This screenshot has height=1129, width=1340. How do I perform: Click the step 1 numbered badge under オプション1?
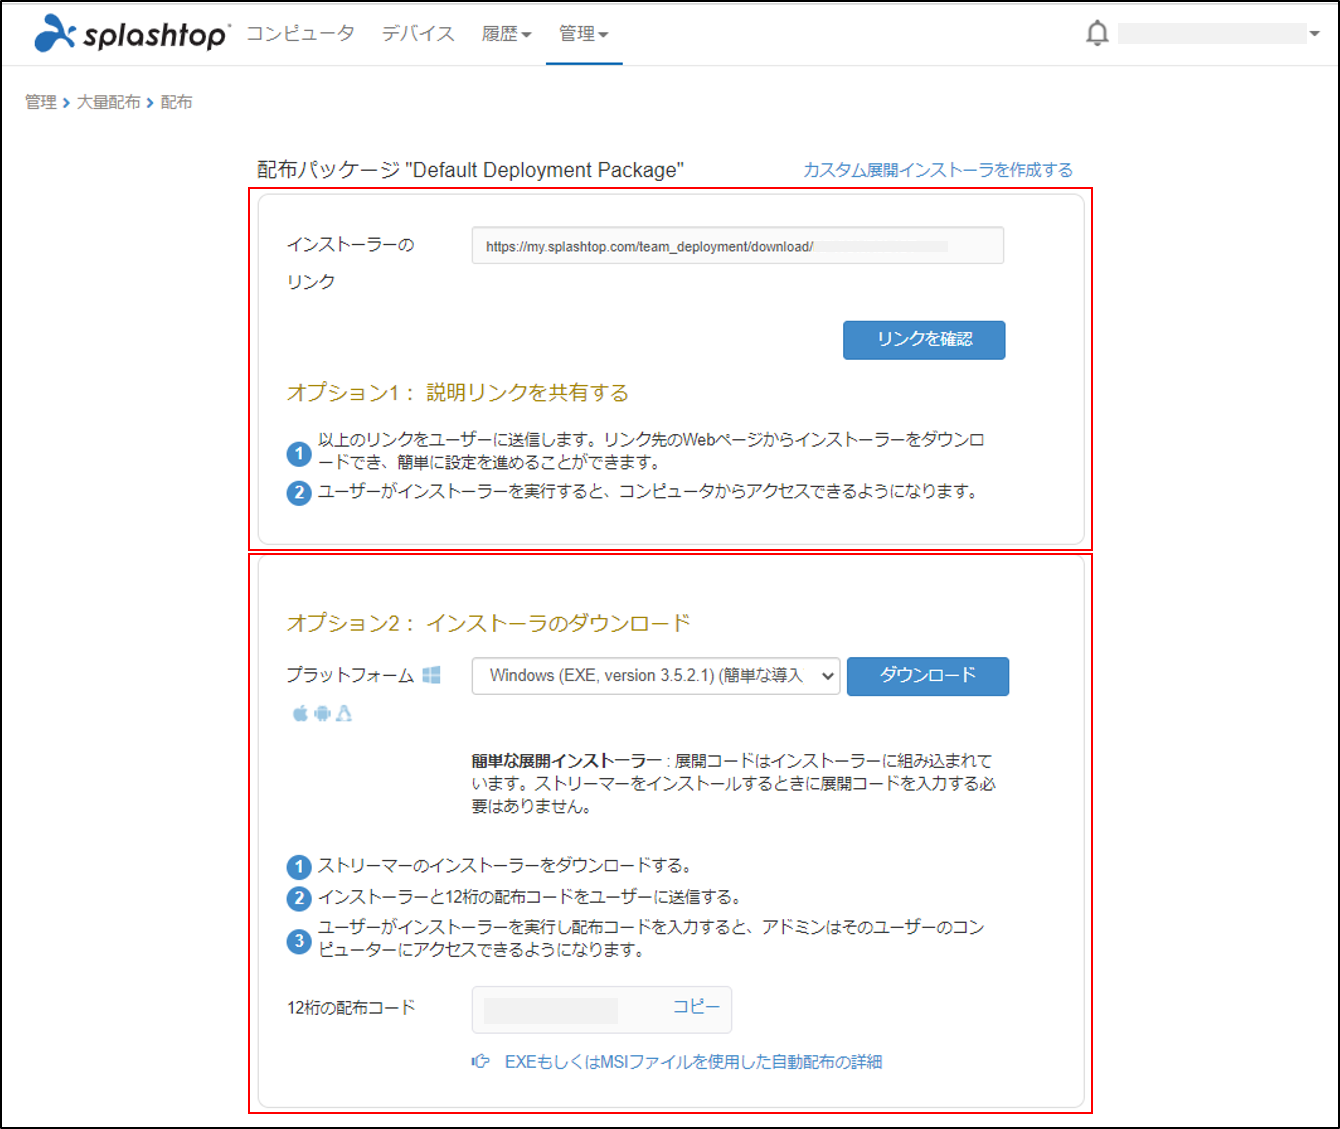(x=298, y=453)
